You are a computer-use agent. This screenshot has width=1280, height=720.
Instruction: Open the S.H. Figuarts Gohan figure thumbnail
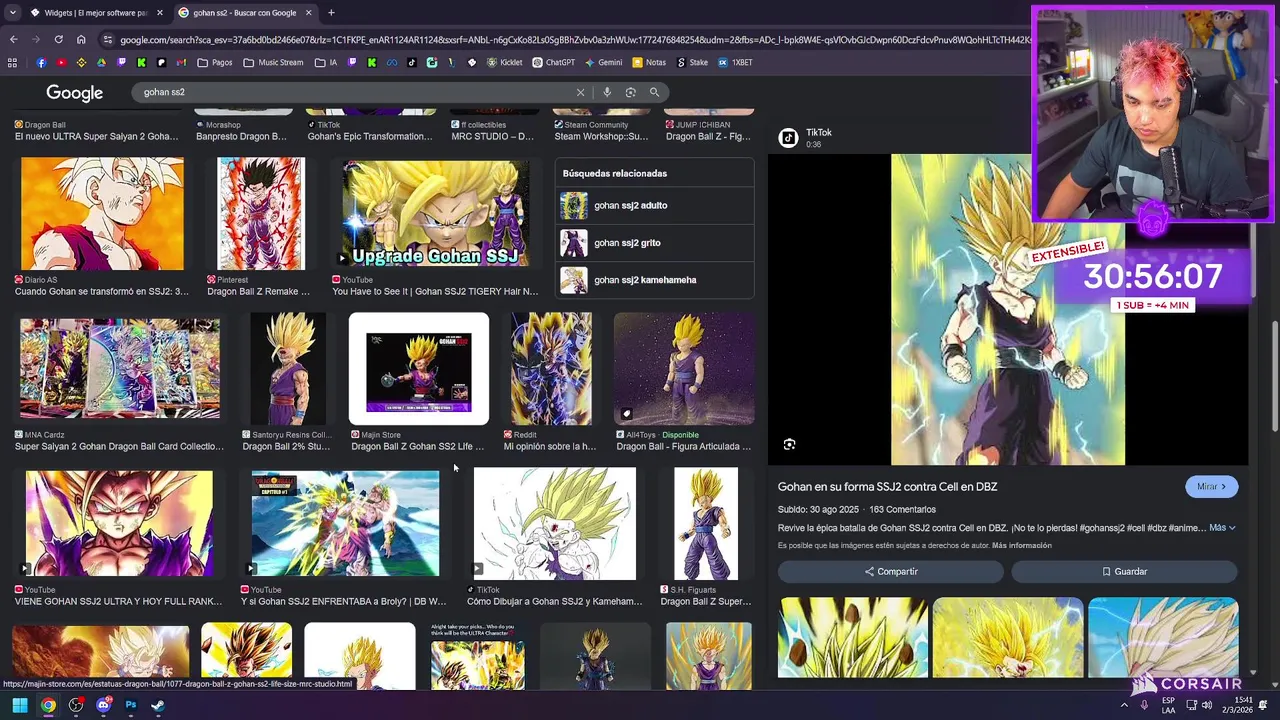pos(706,524)
